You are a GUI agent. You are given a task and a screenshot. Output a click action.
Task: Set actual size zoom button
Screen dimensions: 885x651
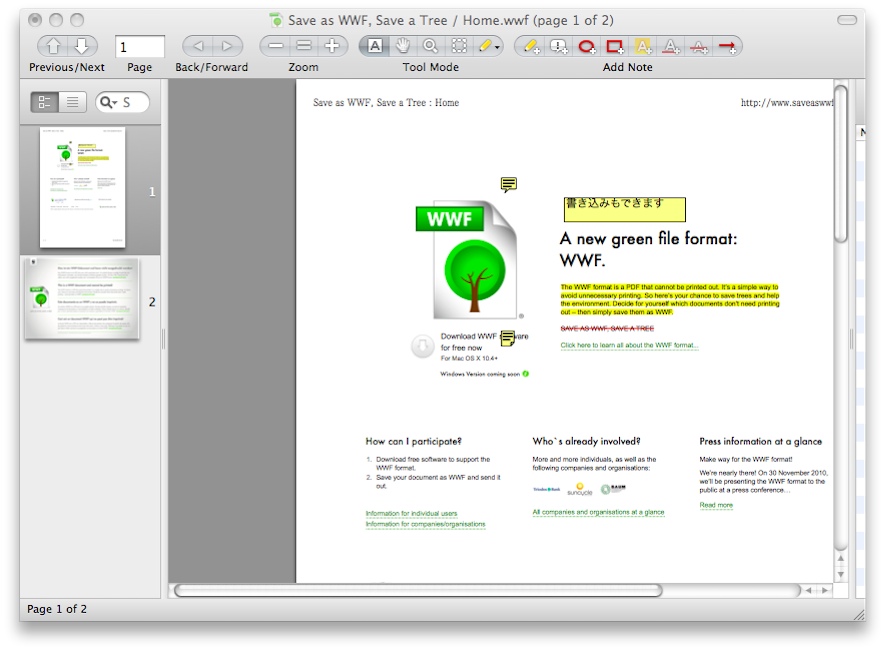tap(304, 46)
